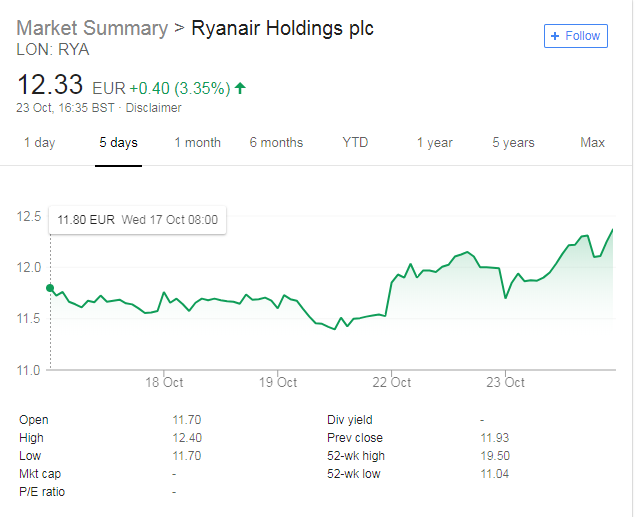
Task: Open the Market Summary link
Action: point(92,28)
